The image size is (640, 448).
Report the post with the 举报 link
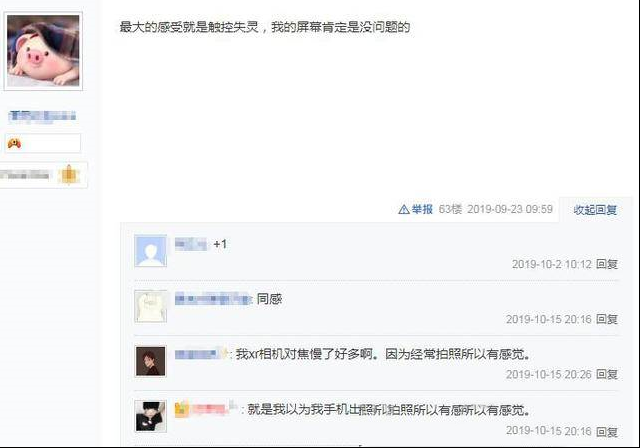[x=422, y=209]
